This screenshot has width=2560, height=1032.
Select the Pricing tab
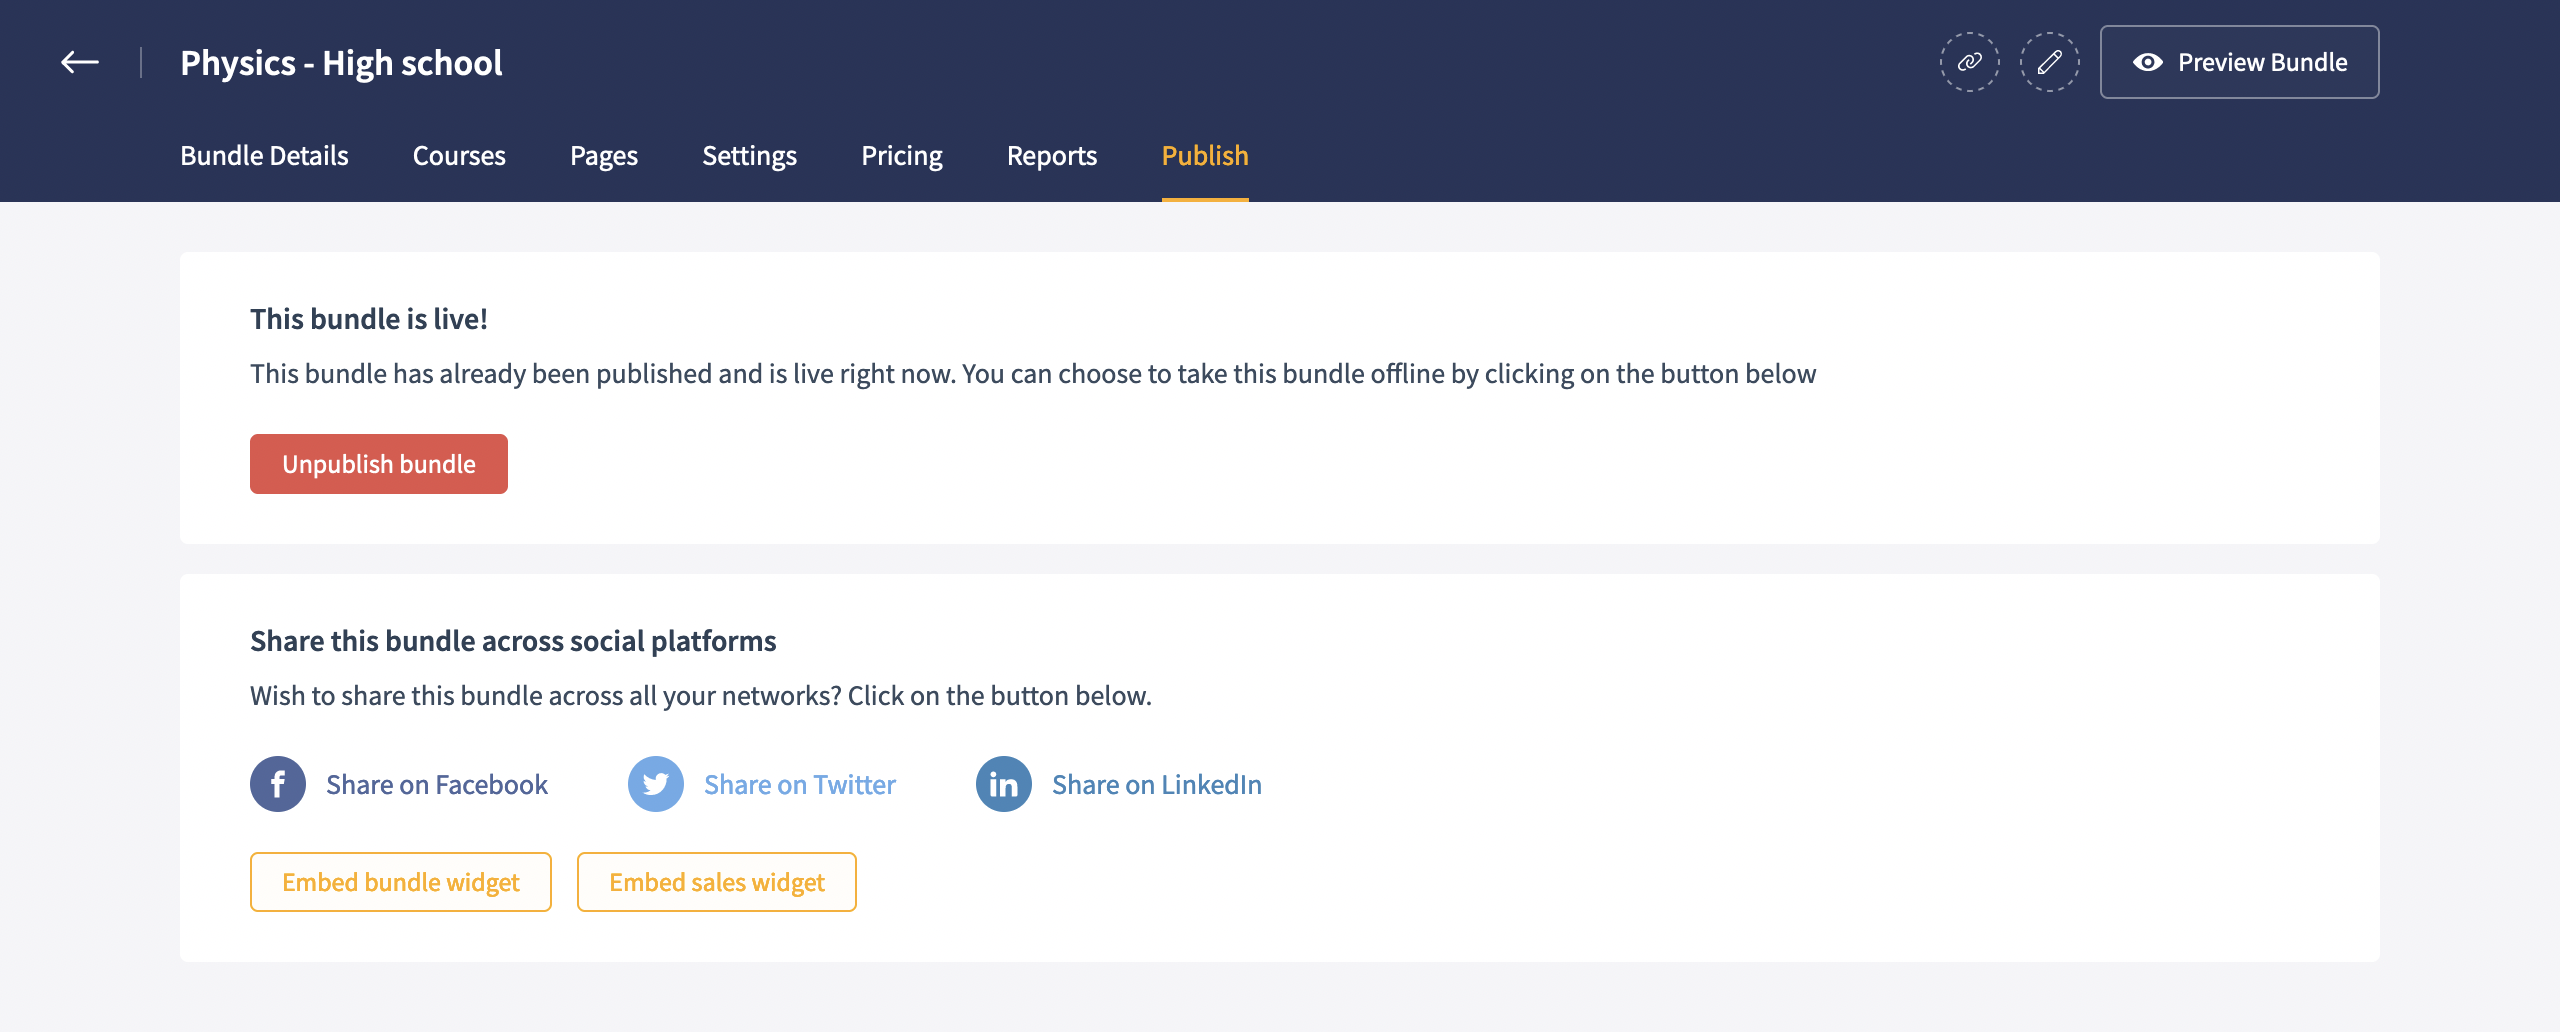tap(902, 156)
